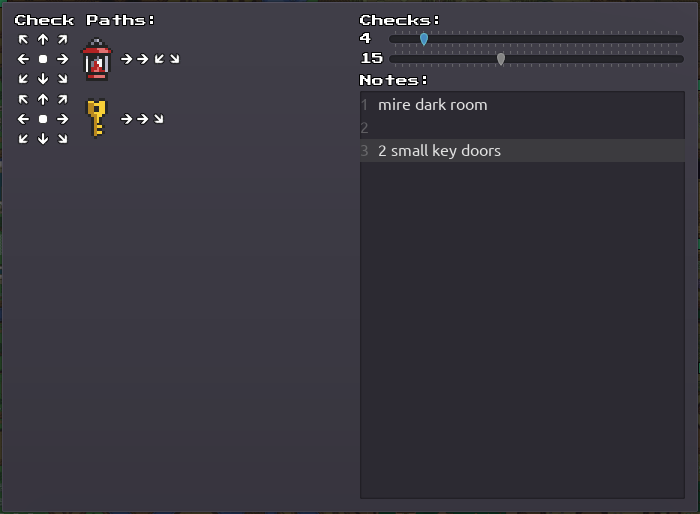This screenshot has width=700, height=514.
Task: Click the center dot of the key direction pad
Action: (43, 119)
